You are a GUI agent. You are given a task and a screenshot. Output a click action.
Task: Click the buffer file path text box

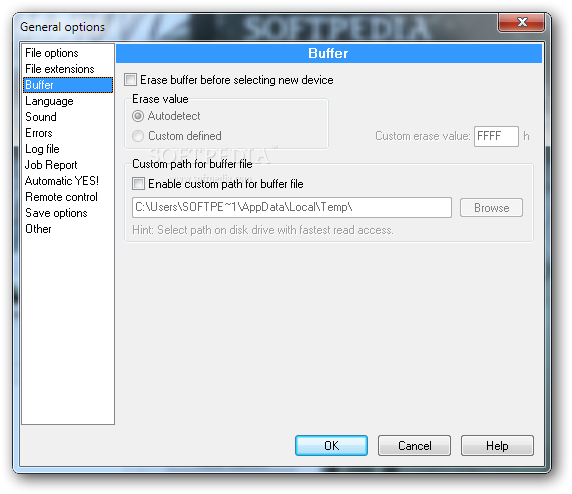[x=292, y=208]
